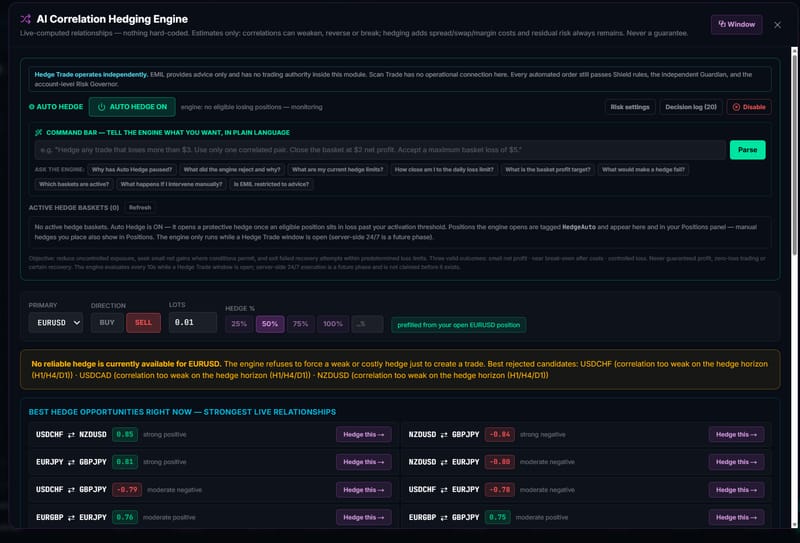Select SELL direction
800x543 pixels.
coord(143,323)
